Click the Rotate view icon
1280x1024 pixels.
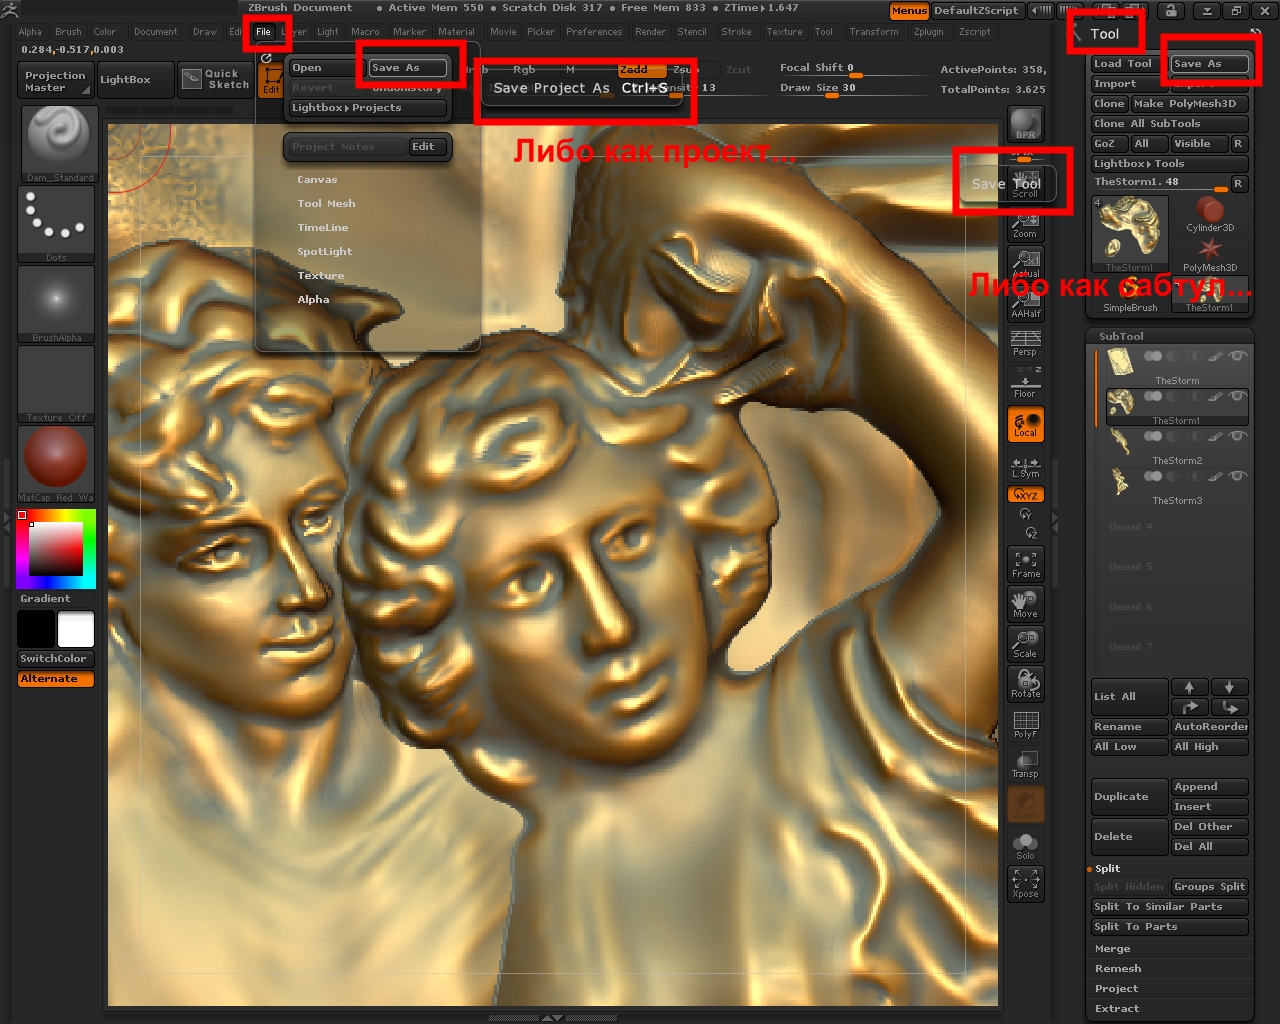(1026, 685)
